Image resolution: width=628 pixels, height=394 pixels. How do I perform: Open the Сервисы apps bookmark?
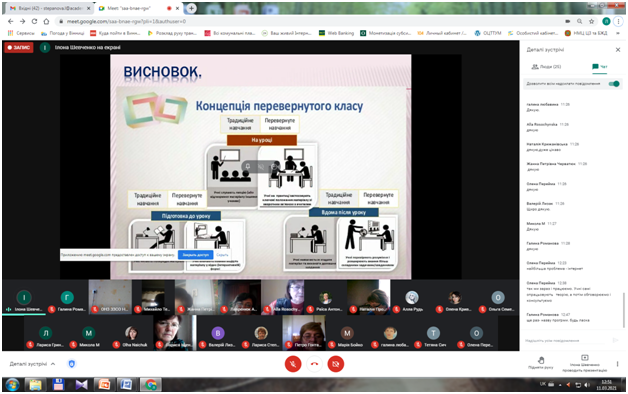click(x=21, y=33)
